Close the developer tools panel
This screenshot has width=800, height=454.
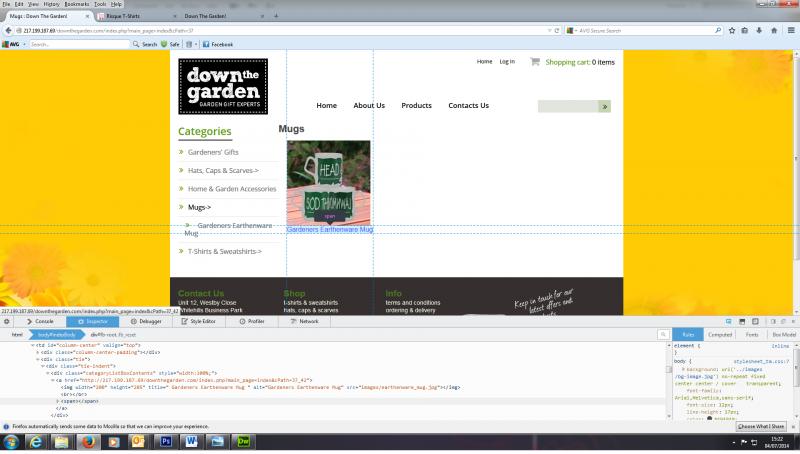point(793,321)
